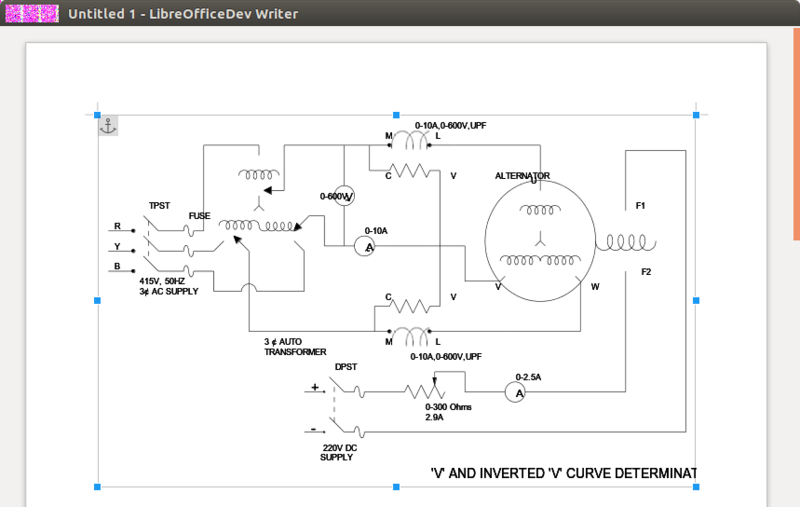Select the top-center handle of the image
The image size is (800, 507).
point(396,115)
